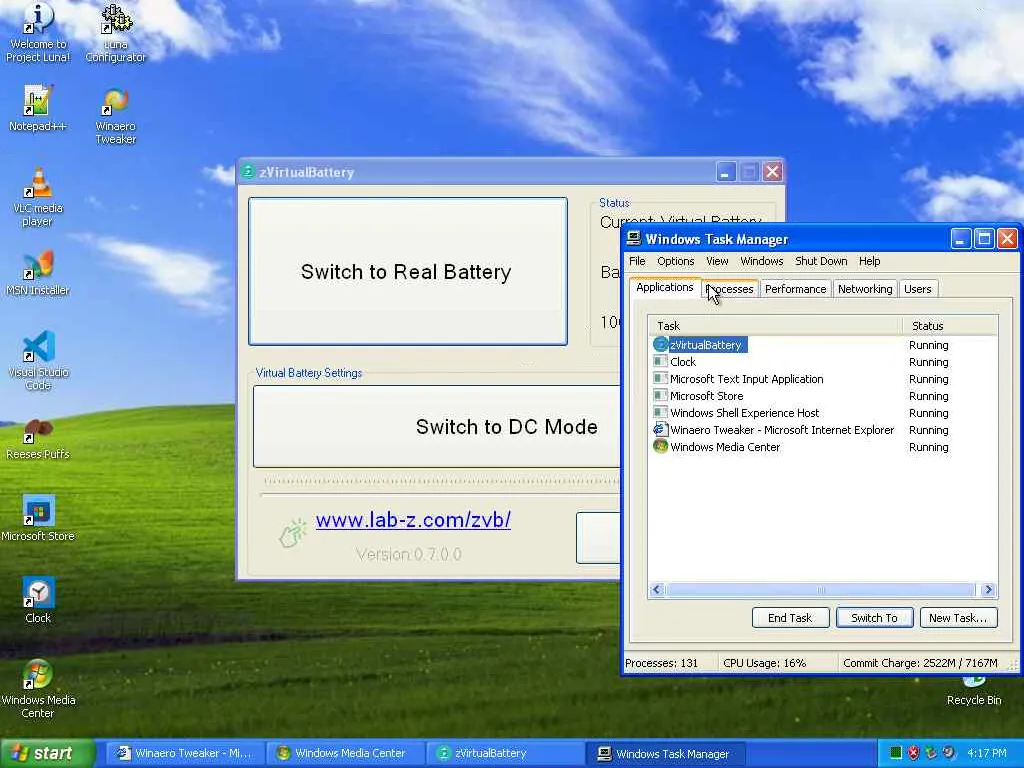Viewport: 1024px width, 768px height.
Task: Click the Start button
Action: tap(47, 753)
